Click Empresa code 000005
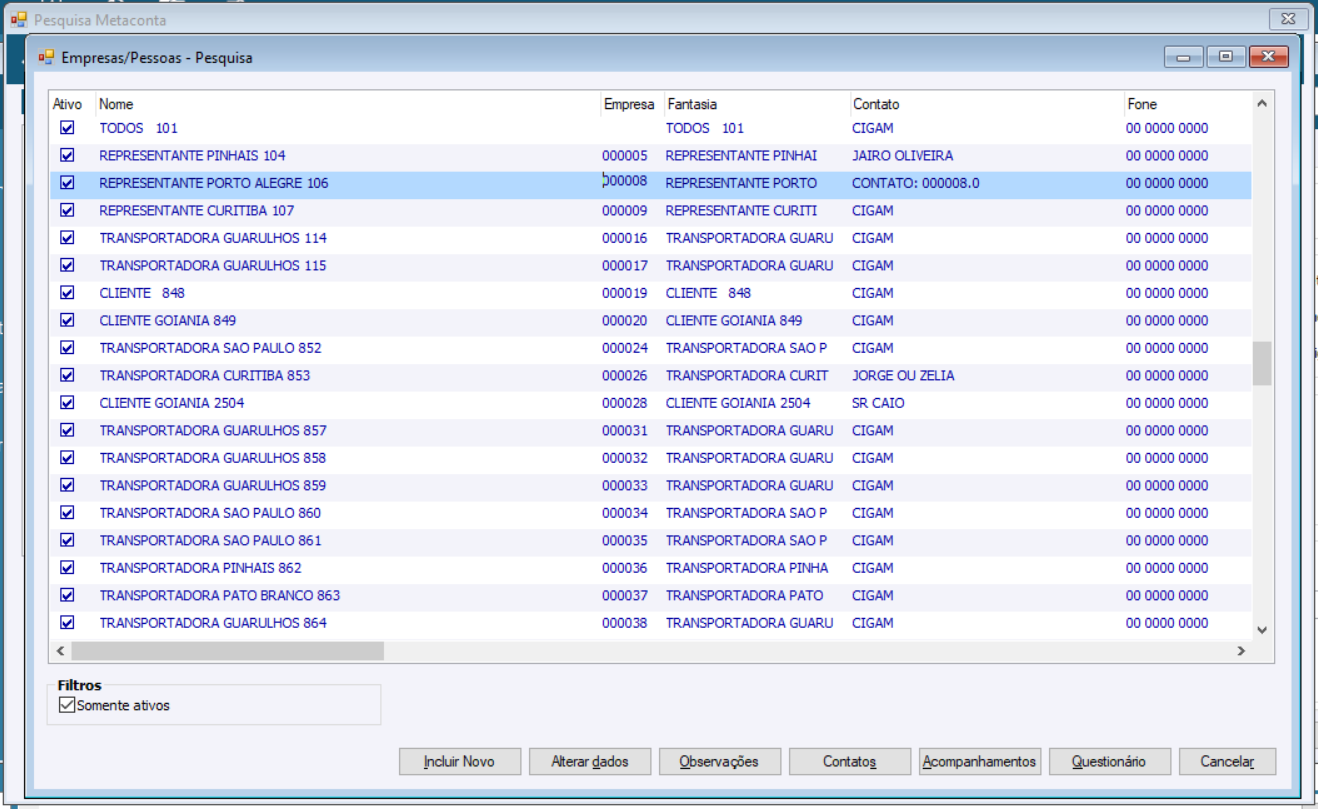 click(x=625, y=156)
